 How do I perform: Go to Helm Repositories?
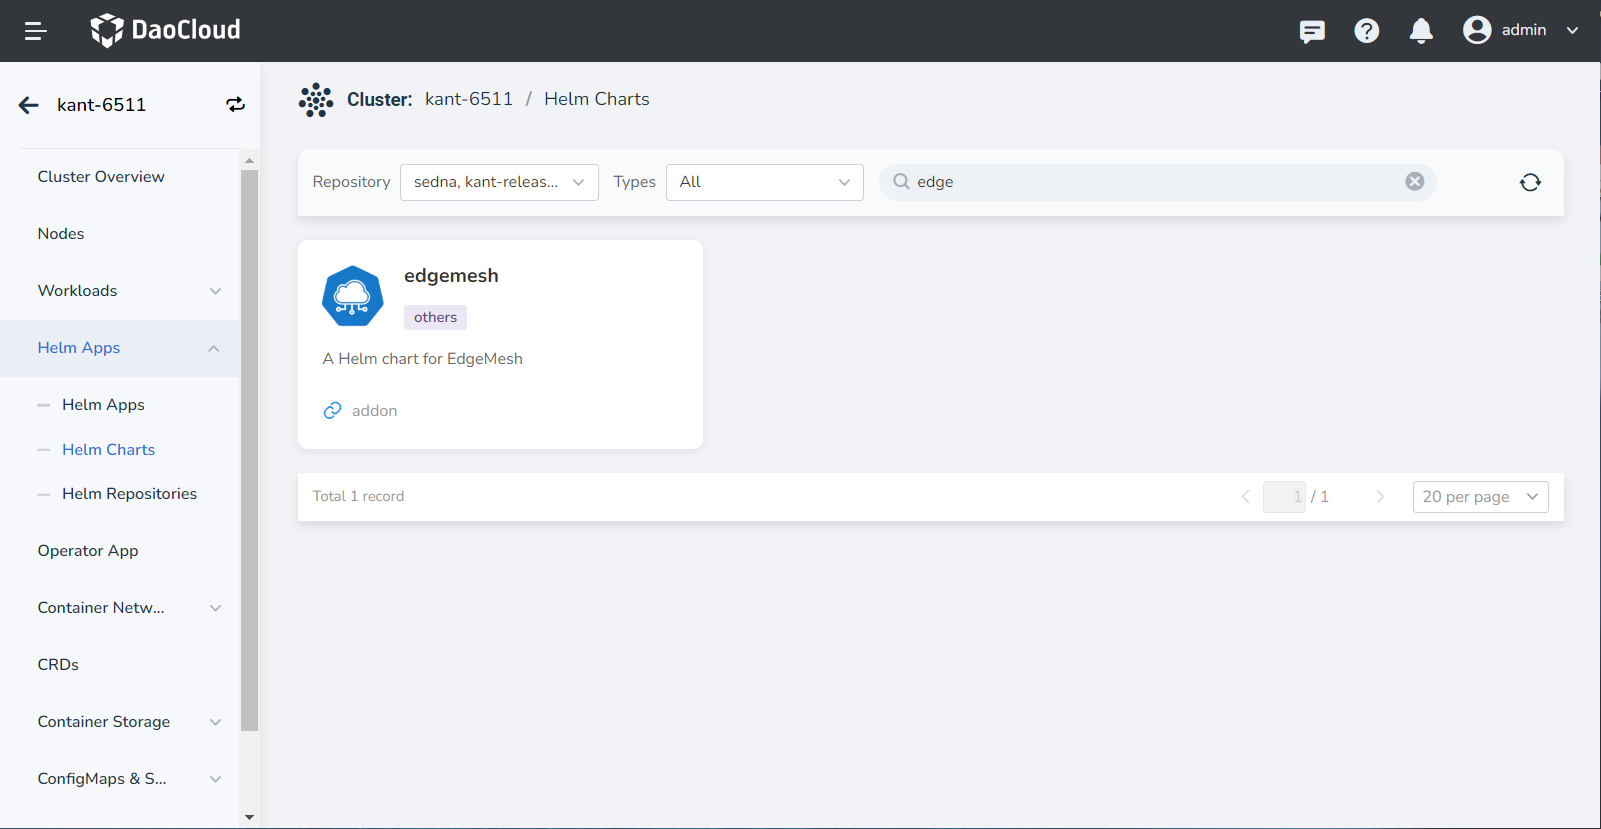click(129, 494)
